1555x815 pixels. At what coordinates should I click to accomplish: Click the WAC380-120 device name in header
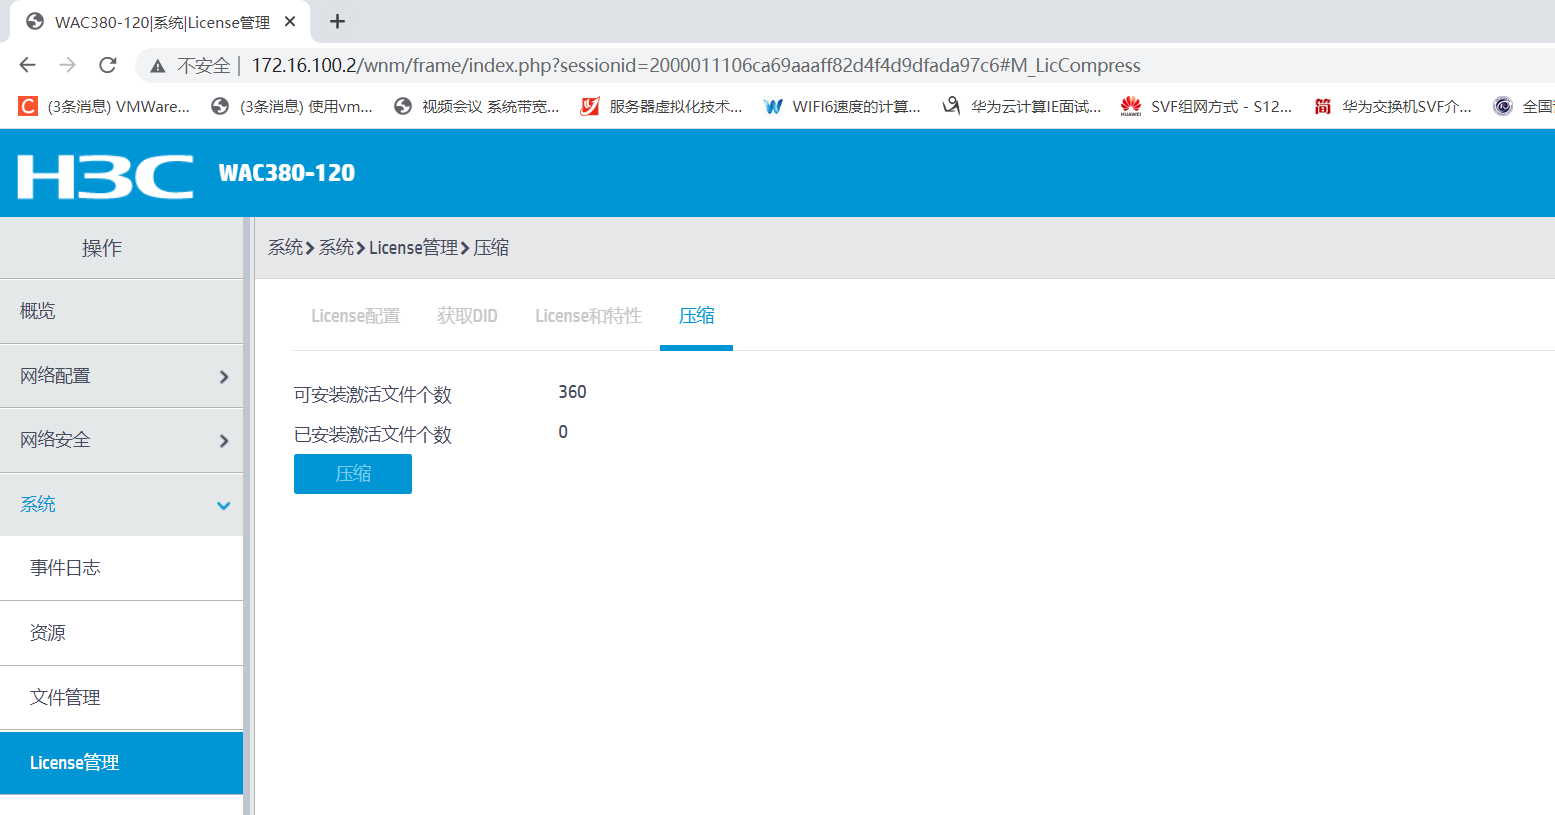[287, 173]
